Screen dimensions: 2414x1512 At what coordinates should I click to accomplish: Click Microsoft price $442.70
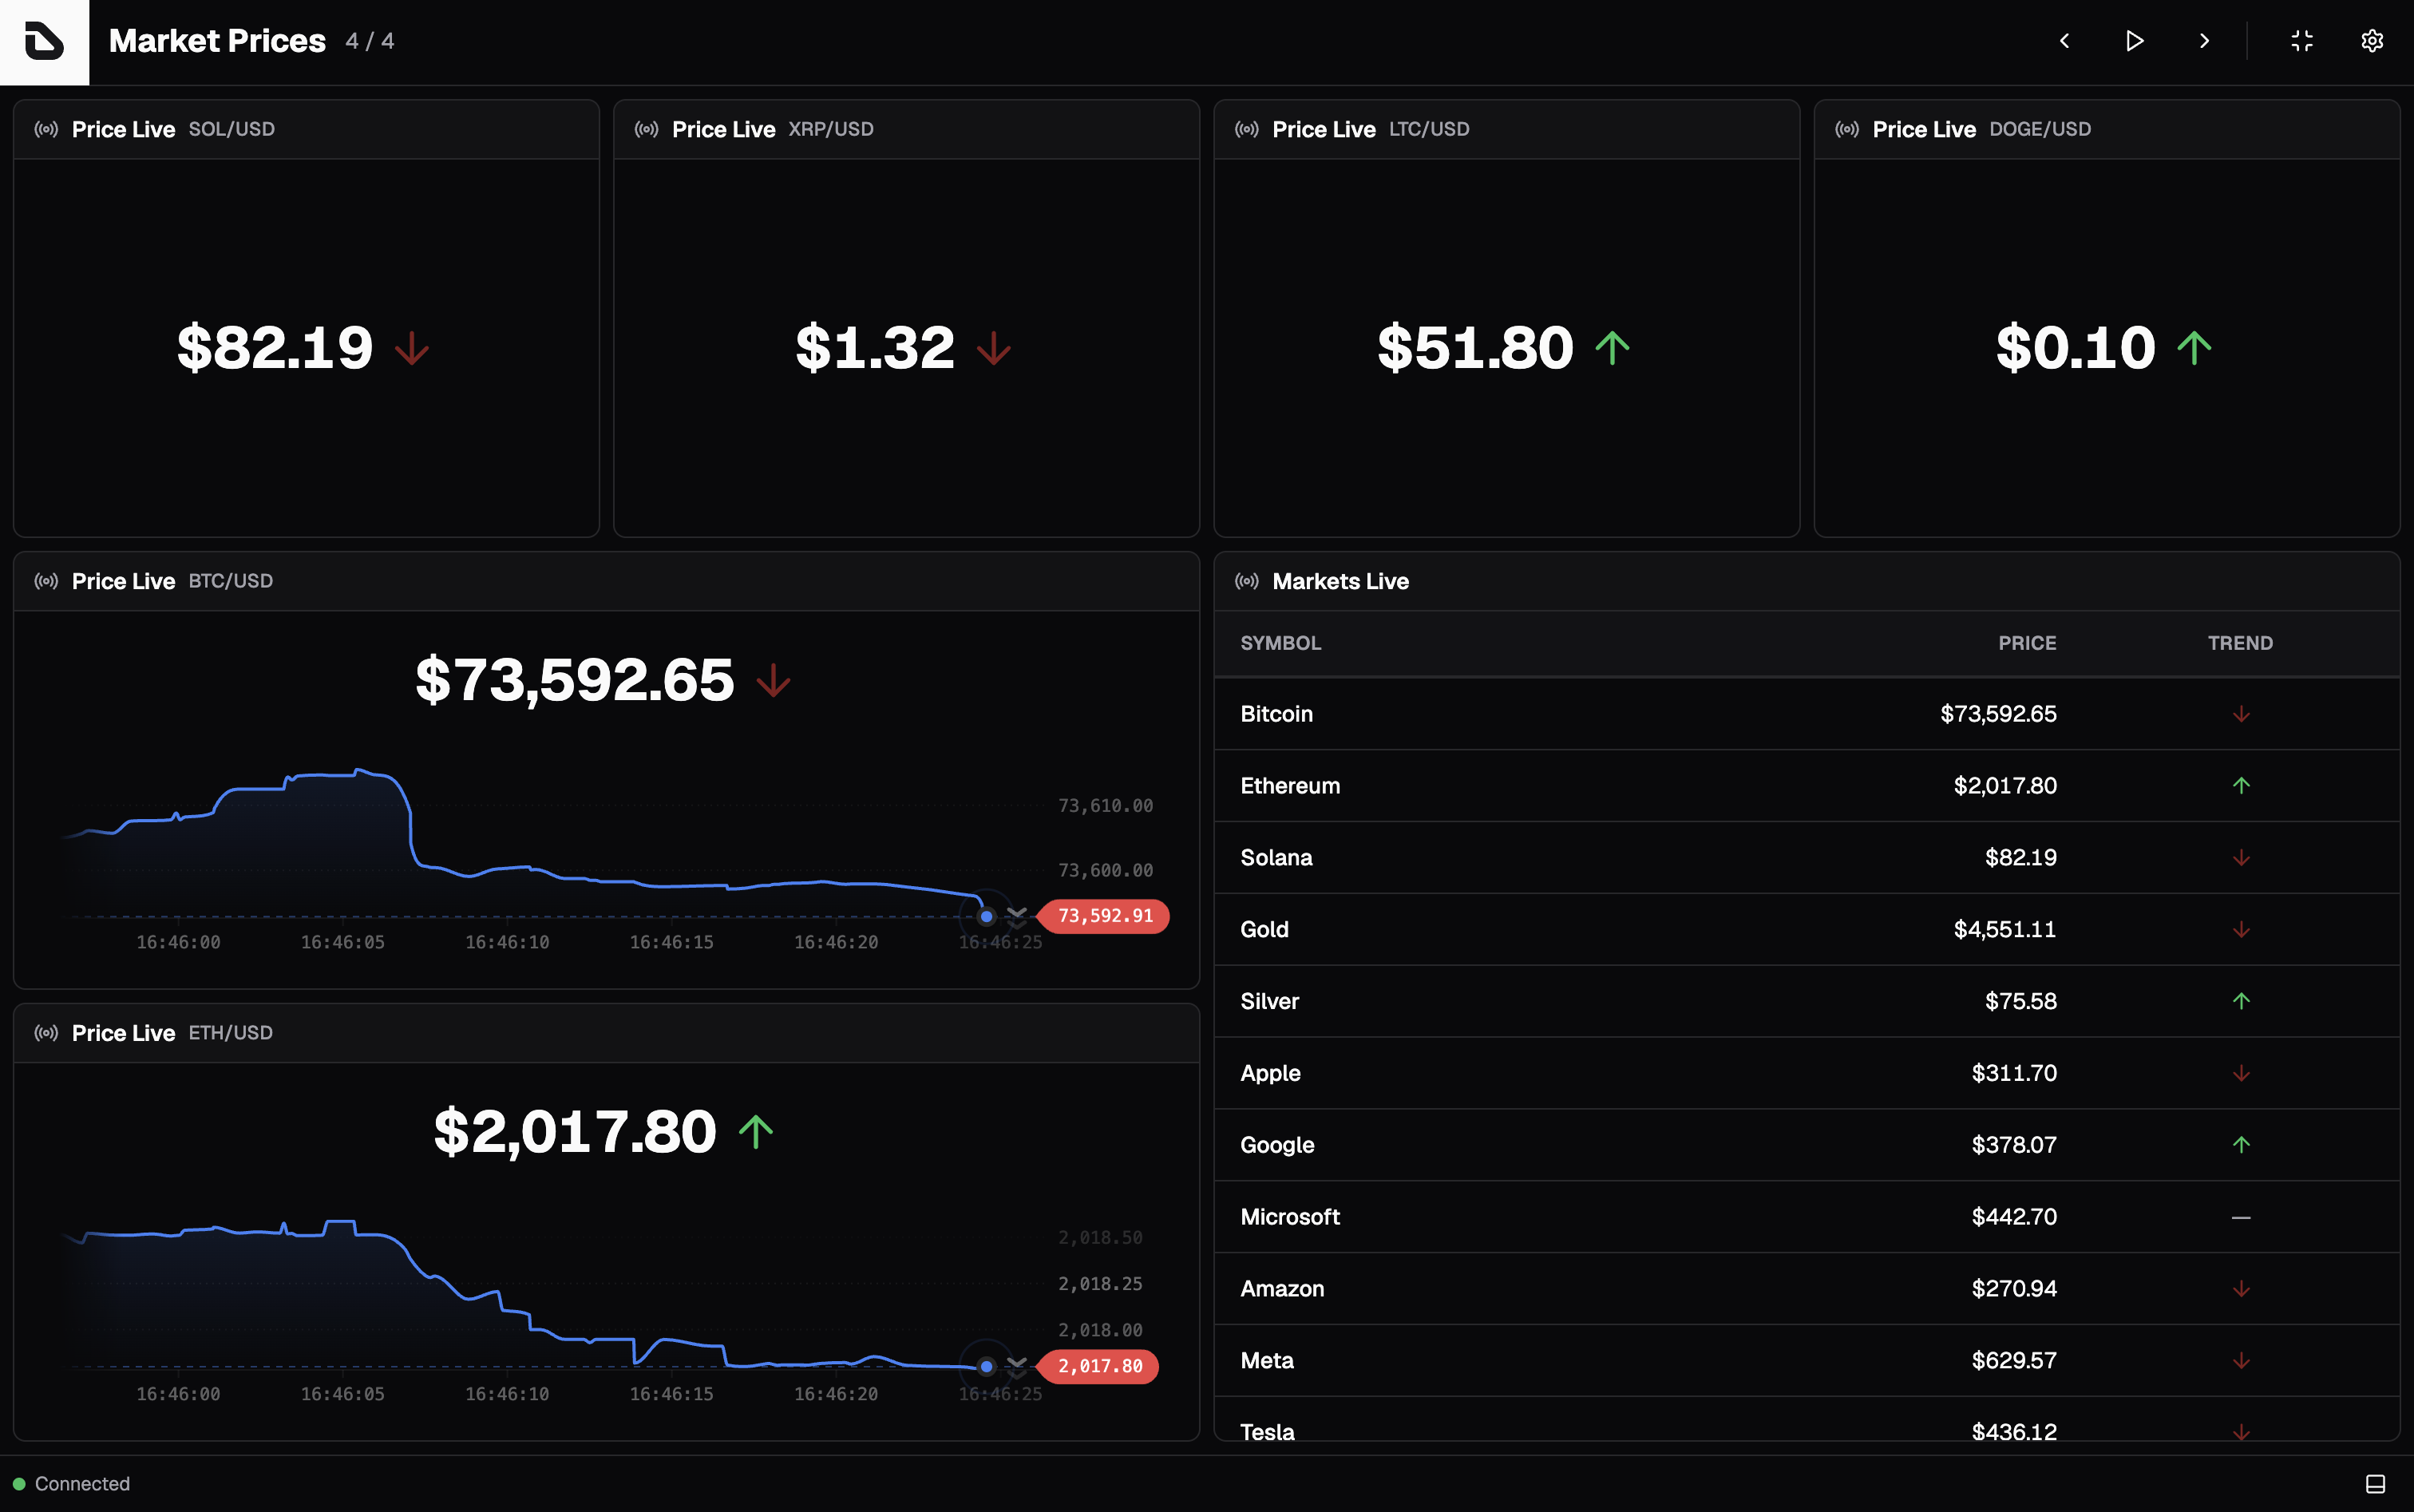pos(2014,1217)
